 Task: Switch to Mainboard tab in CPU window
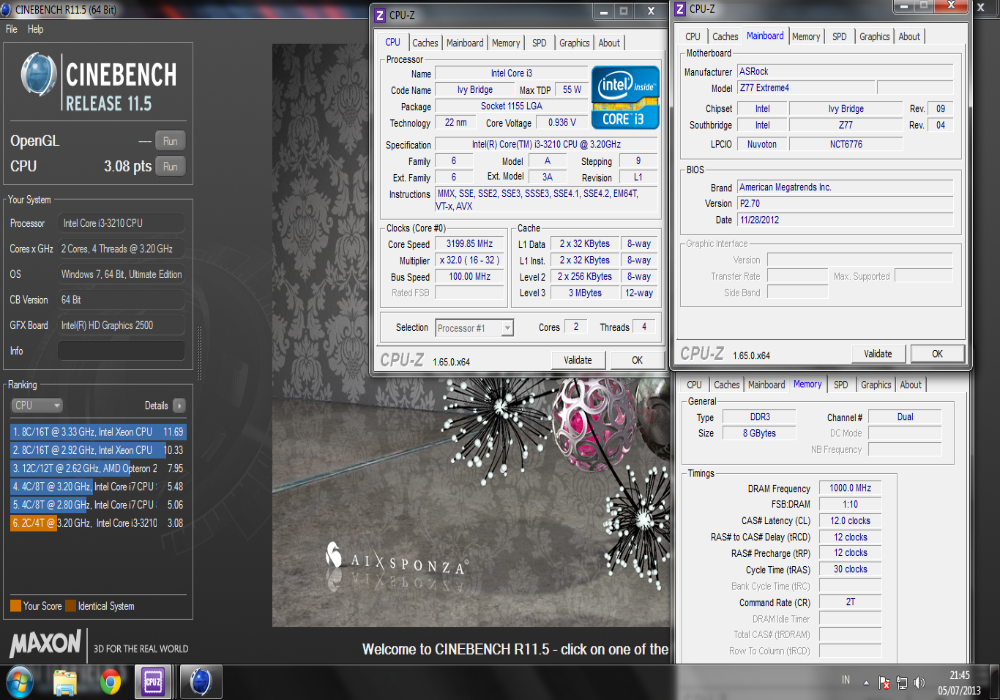tap(464, 43)
